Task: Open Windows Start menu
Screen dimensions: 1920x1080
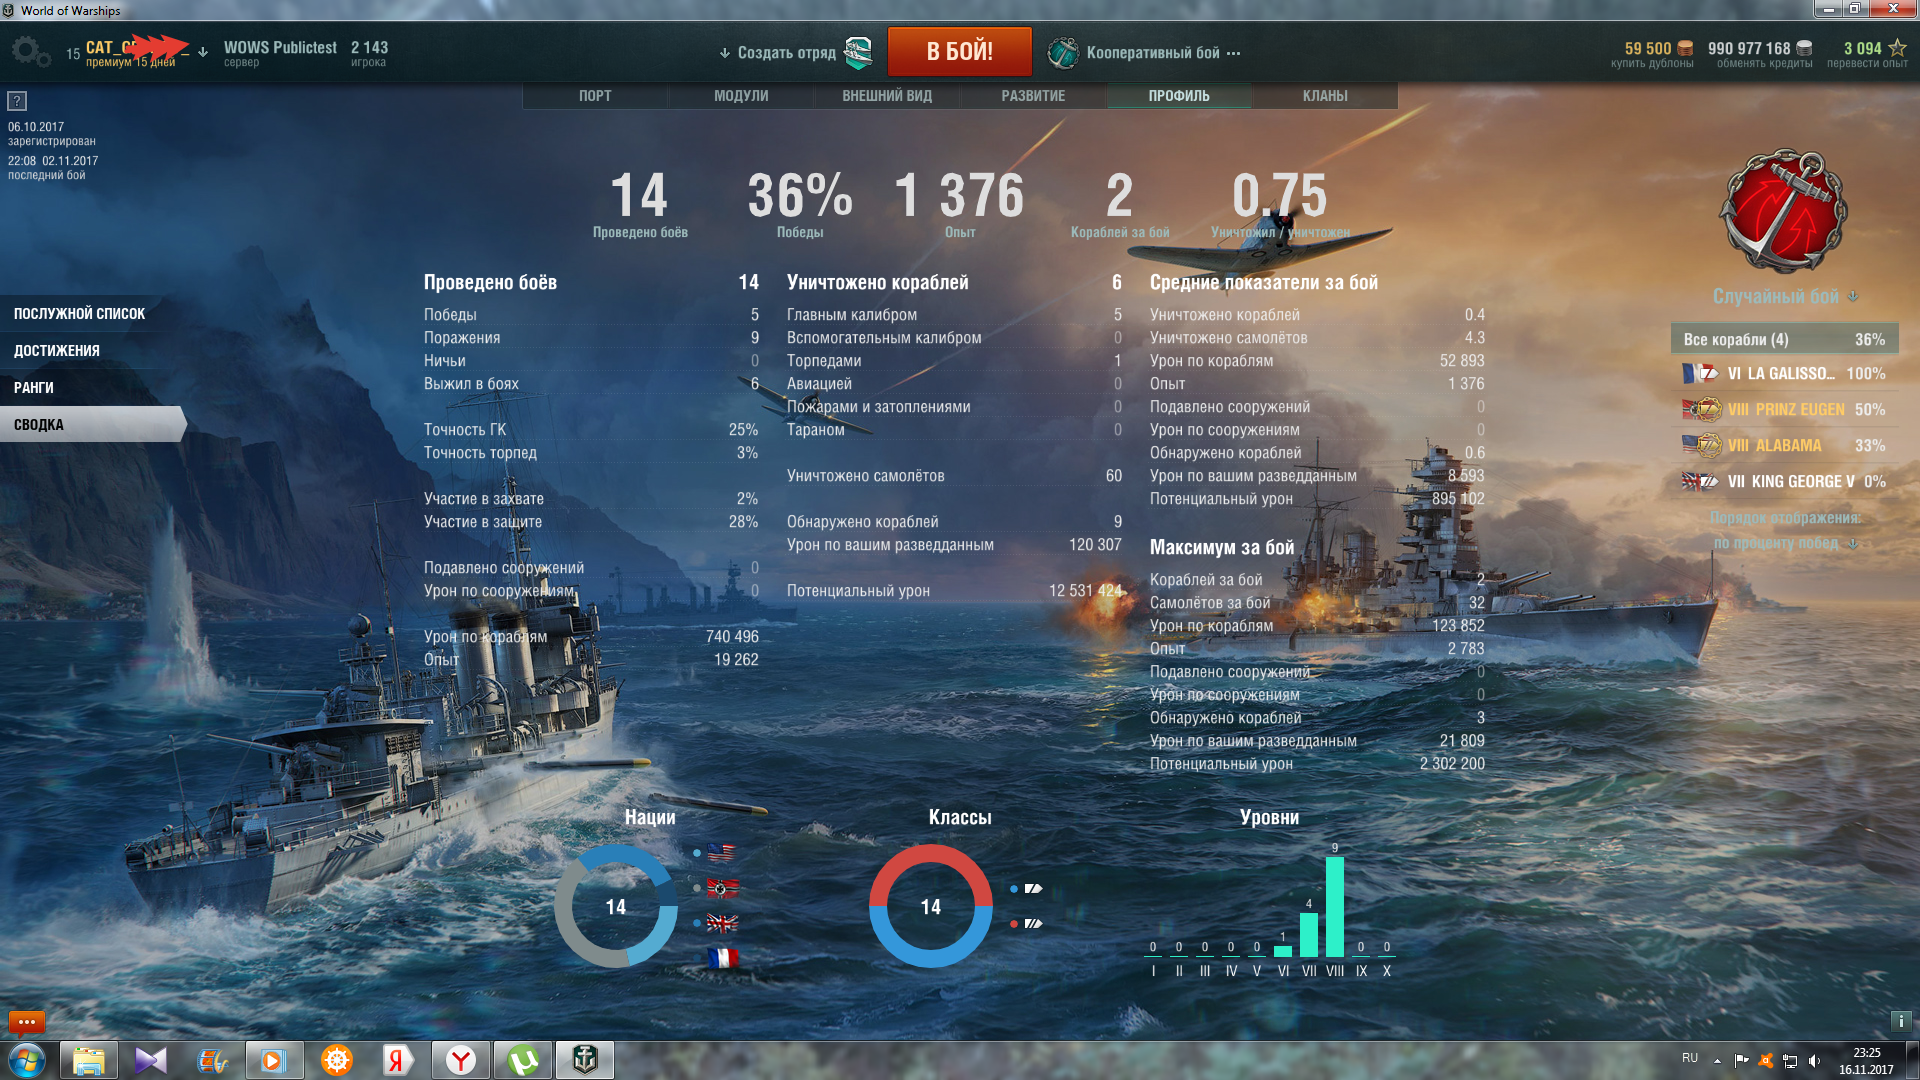Action: (27, 1060)
